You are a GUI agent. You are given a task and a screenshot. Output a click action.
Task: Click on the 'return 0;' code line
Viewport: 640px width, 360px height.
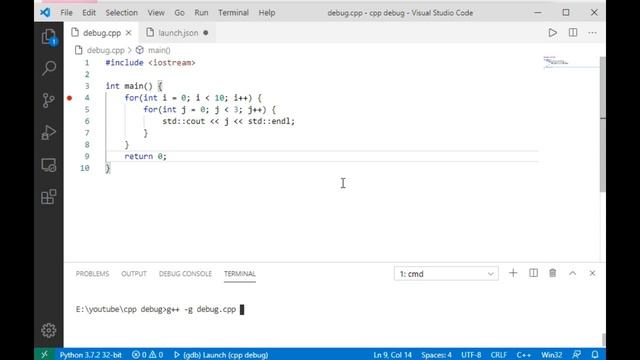tap(146, 156)
